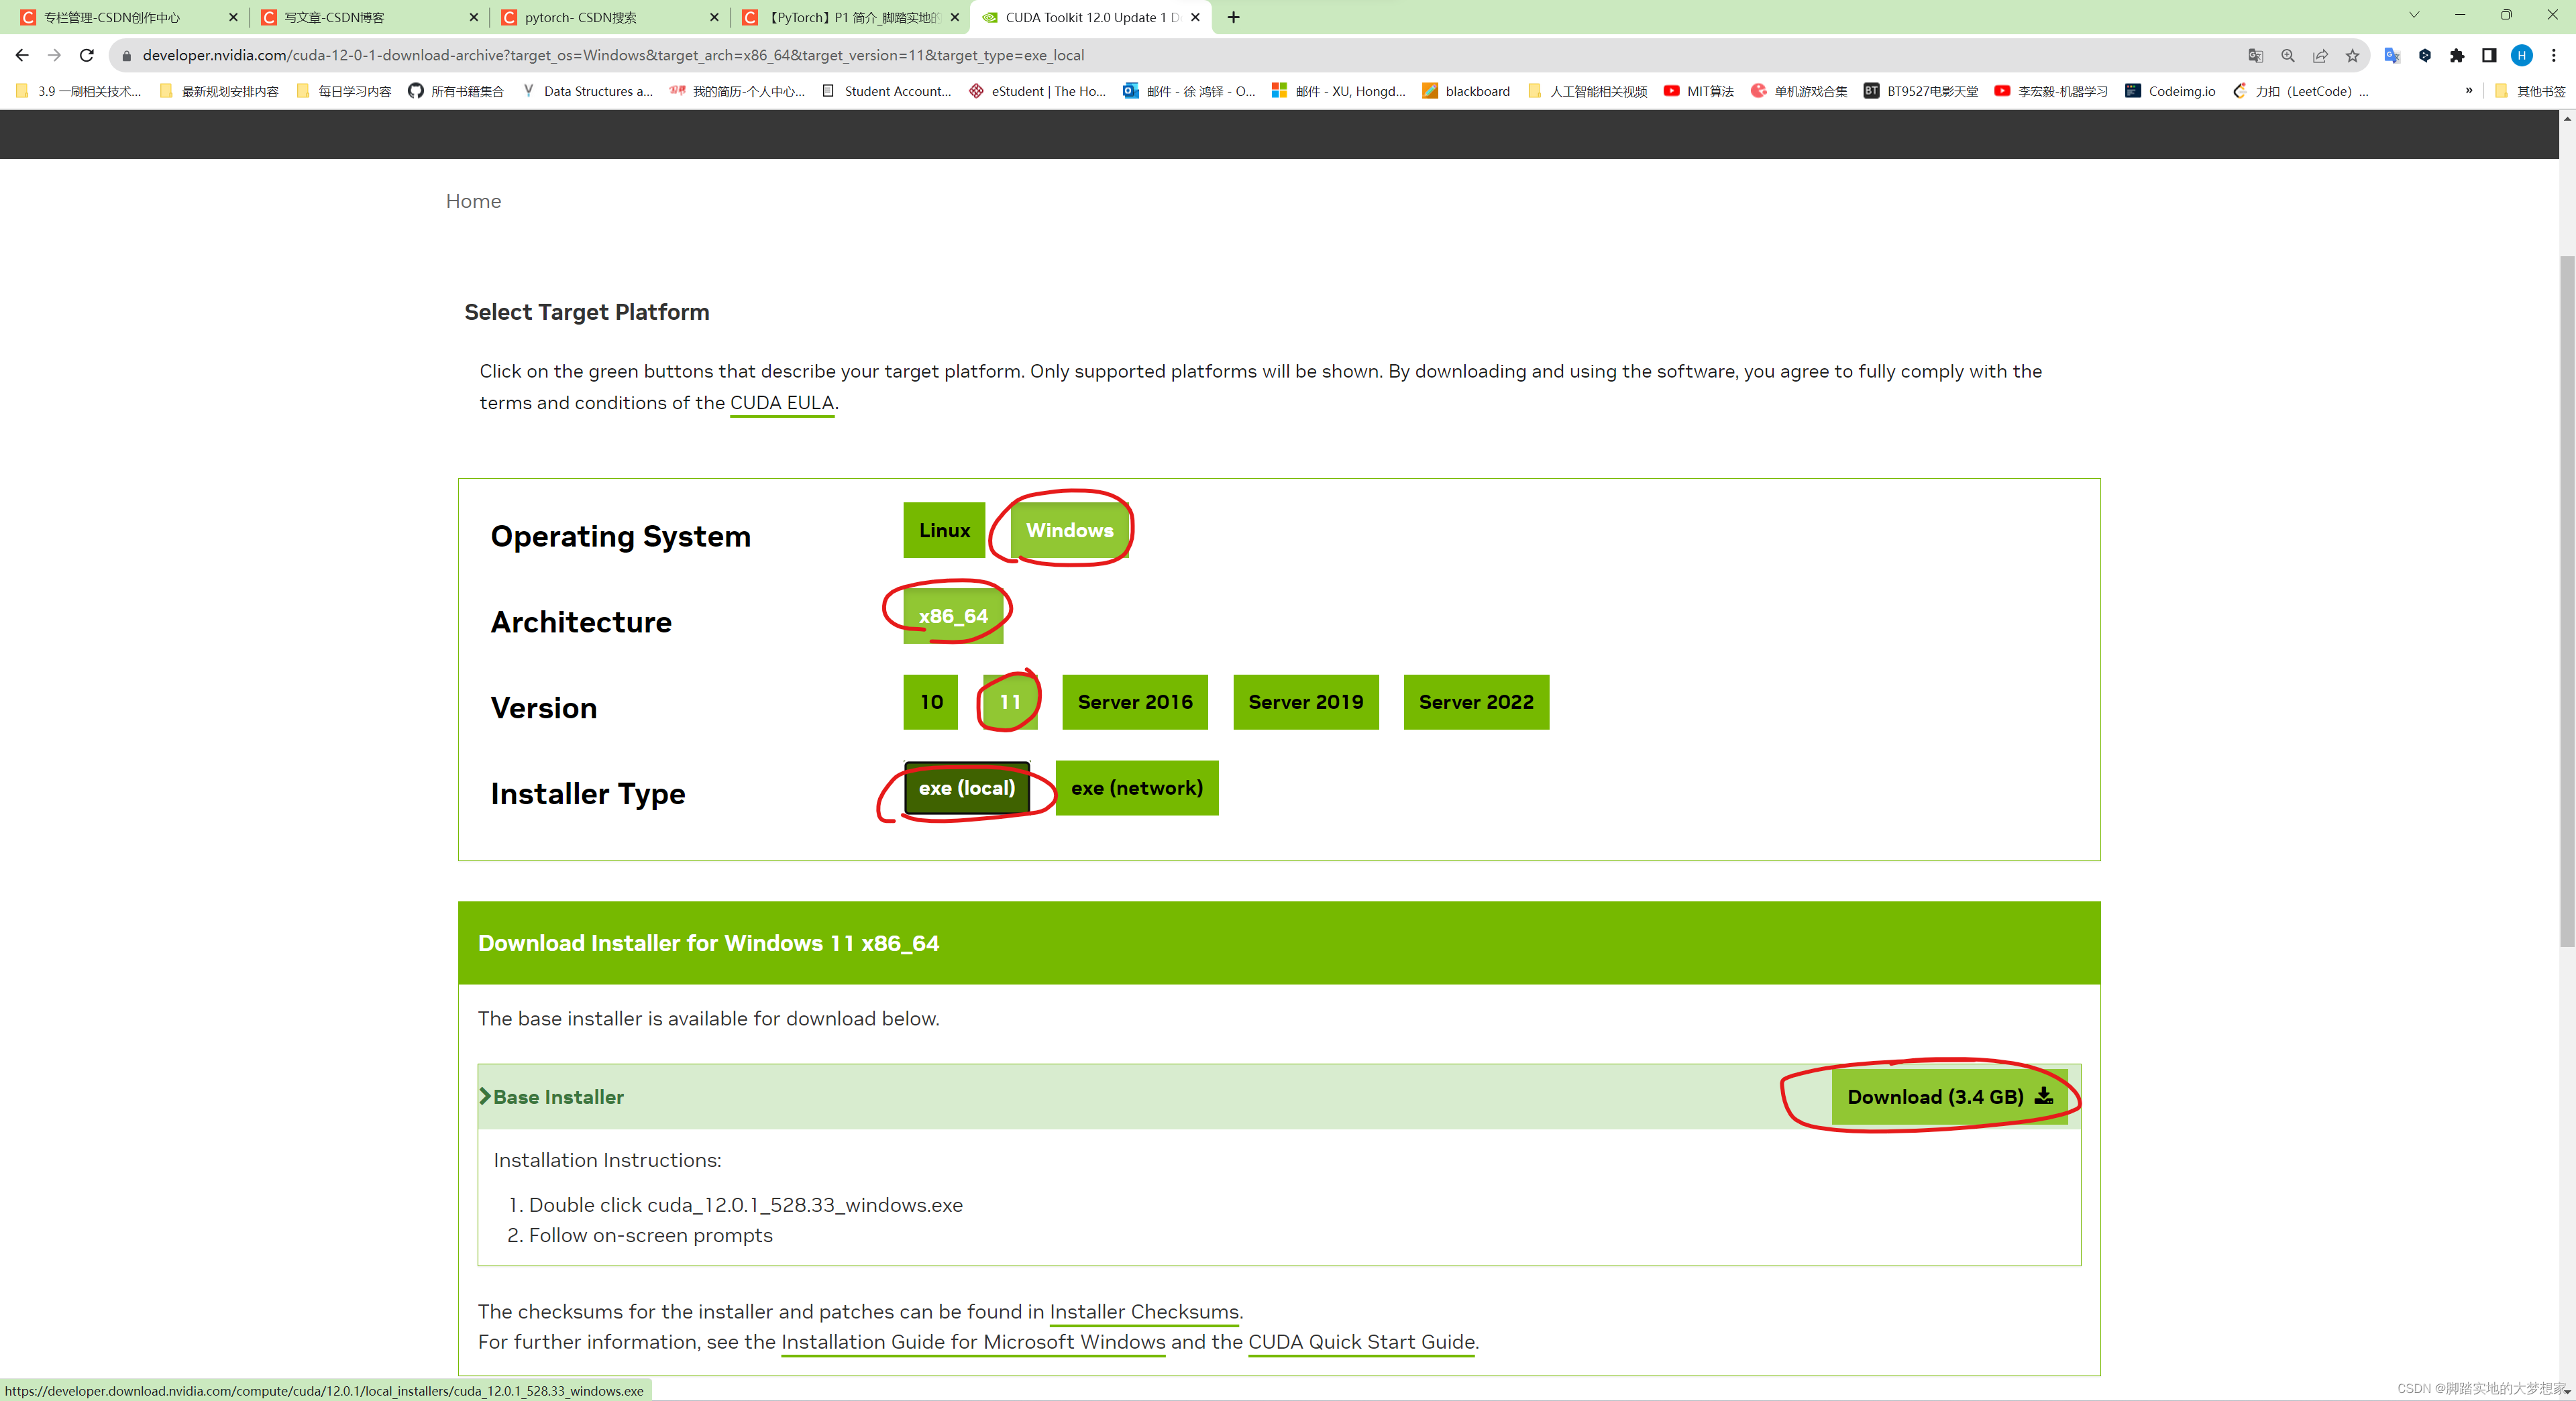Click the bookmark star icon in address bar
2576x1401 pixels.
(x=2352, y=56)
